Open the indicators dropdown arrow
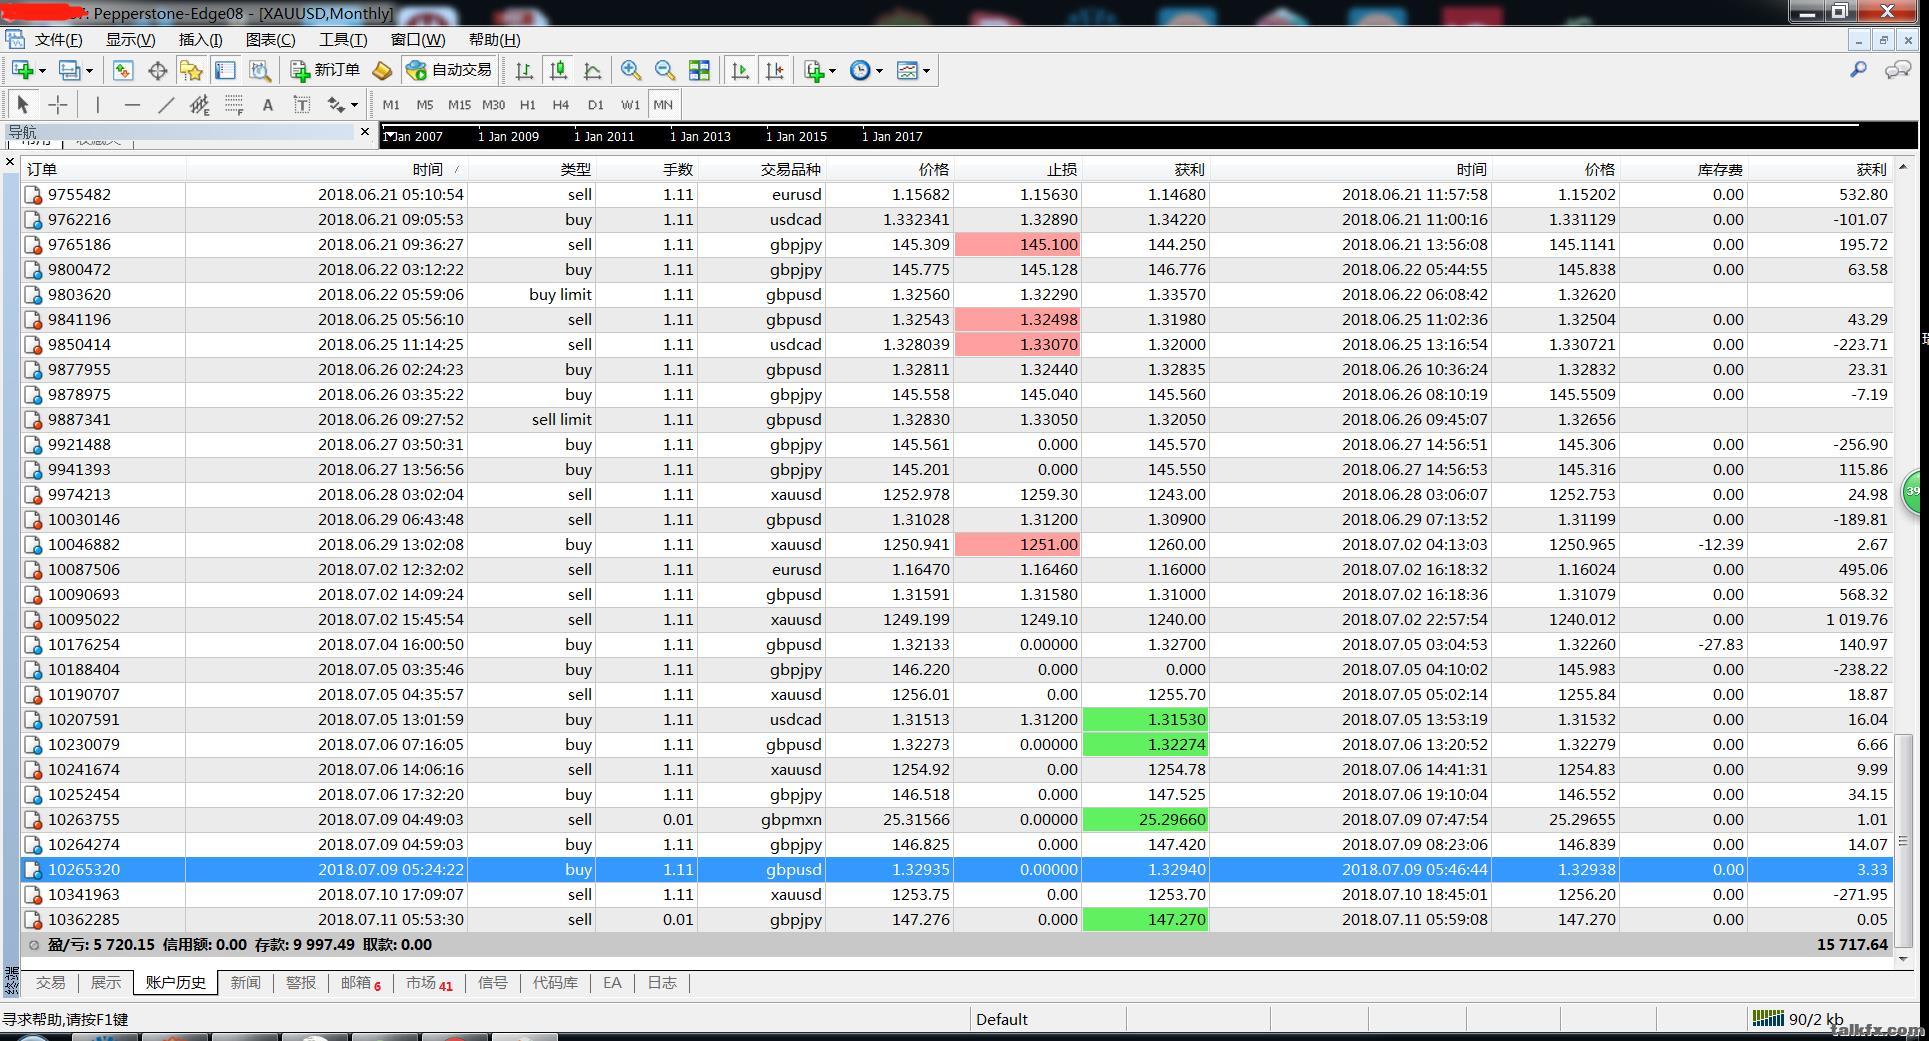Screen dimensions: 1929x1041 832,71
